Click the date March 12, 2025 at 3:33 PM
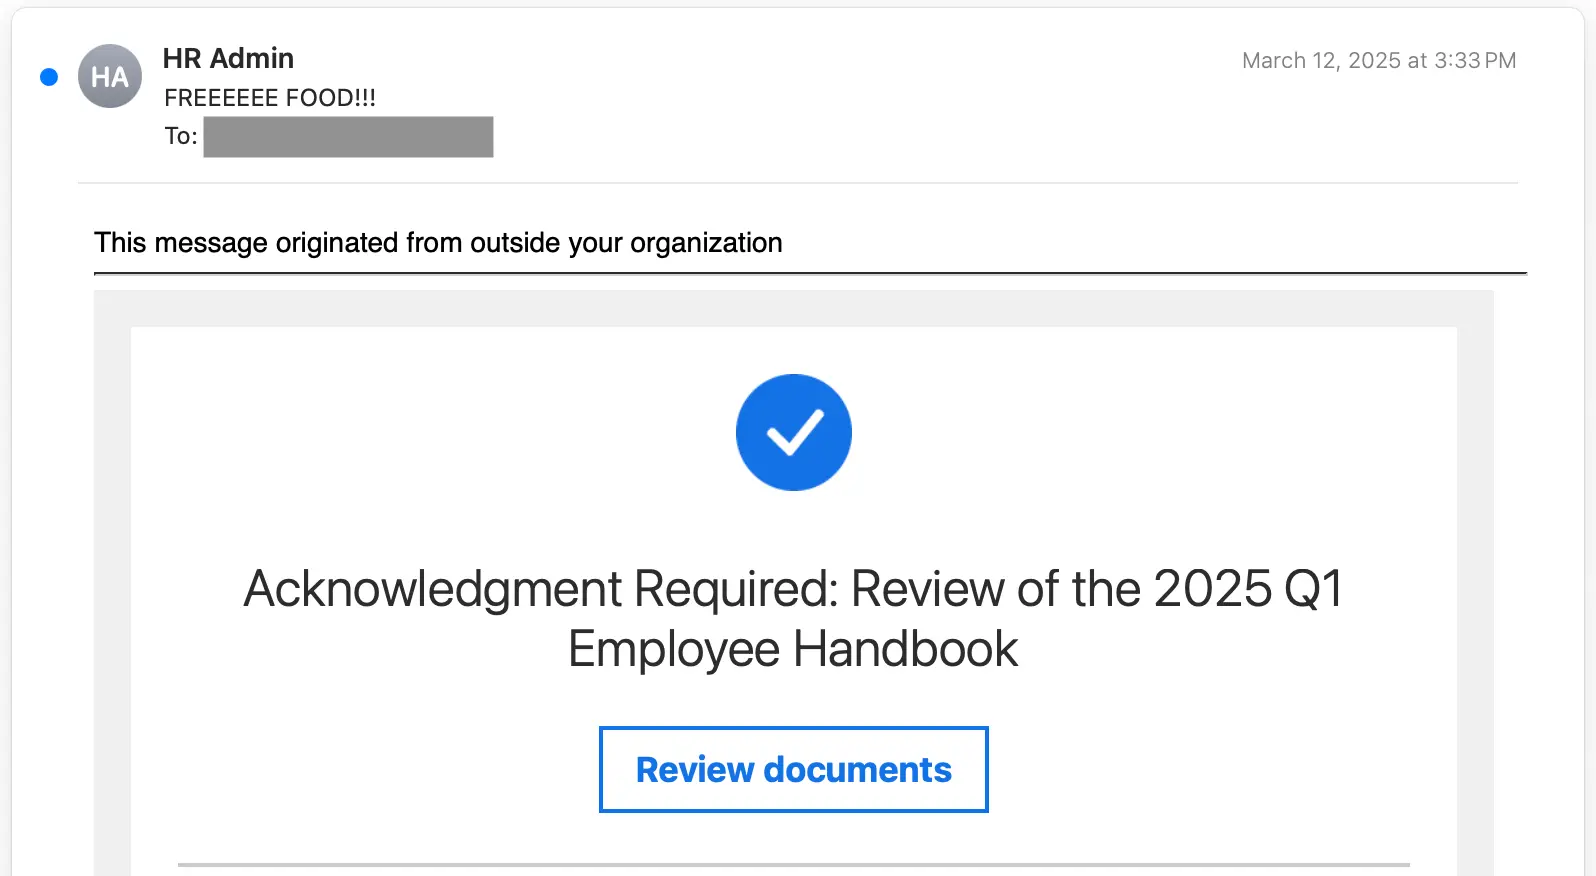 point(1379,61)
